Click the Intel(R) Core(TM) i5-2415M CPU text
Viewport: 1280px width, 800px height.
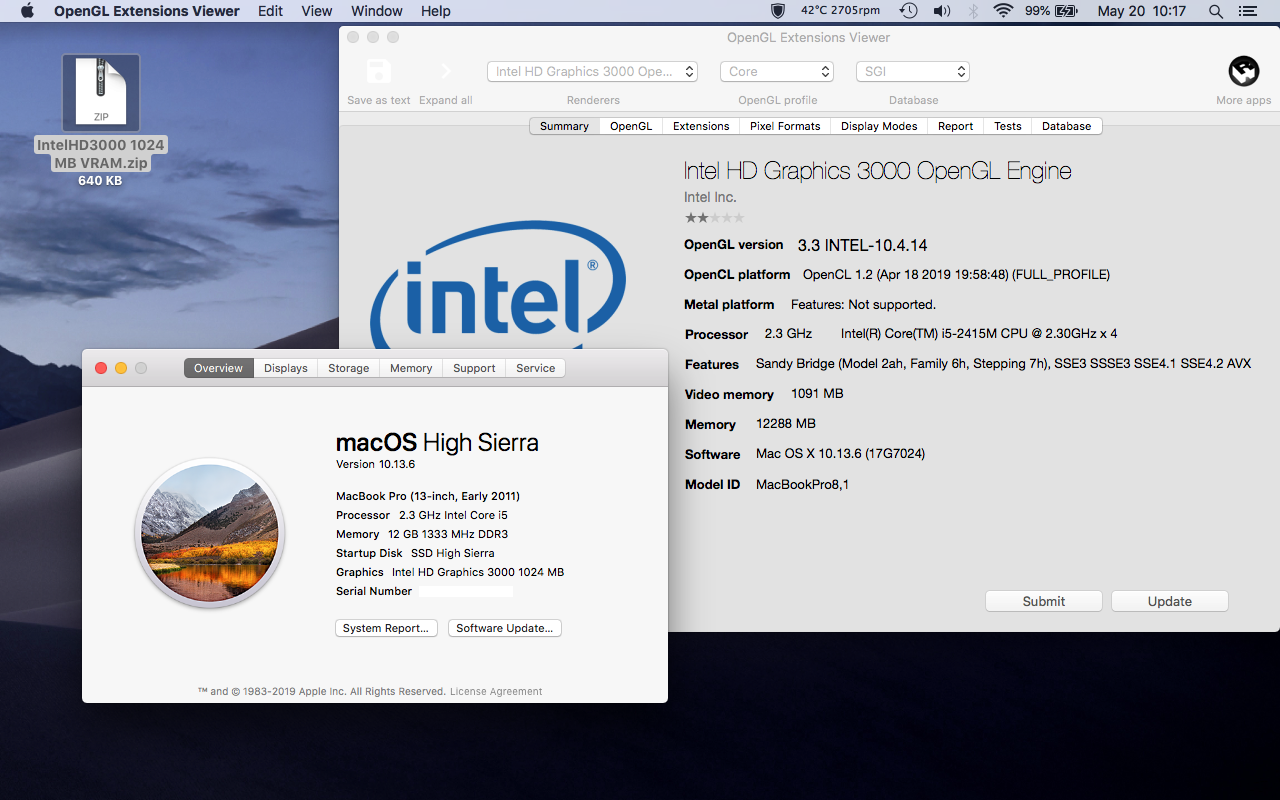click(979, 334)
